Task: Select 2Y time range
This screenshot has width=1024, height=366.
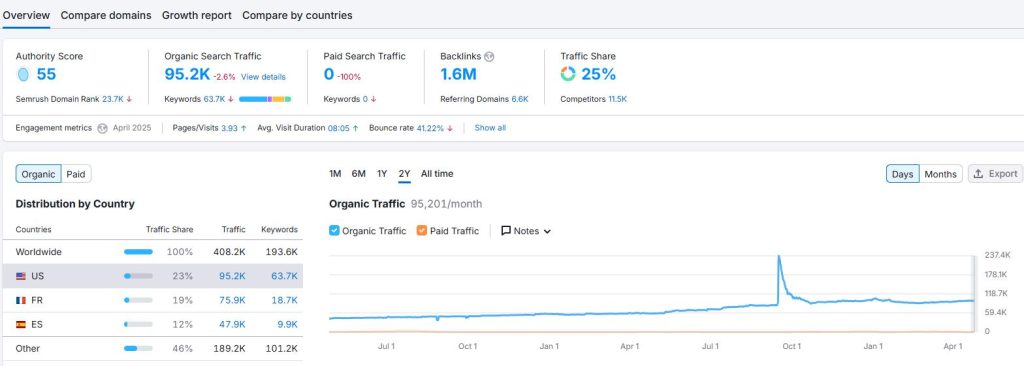Action: tap(404, 174)
